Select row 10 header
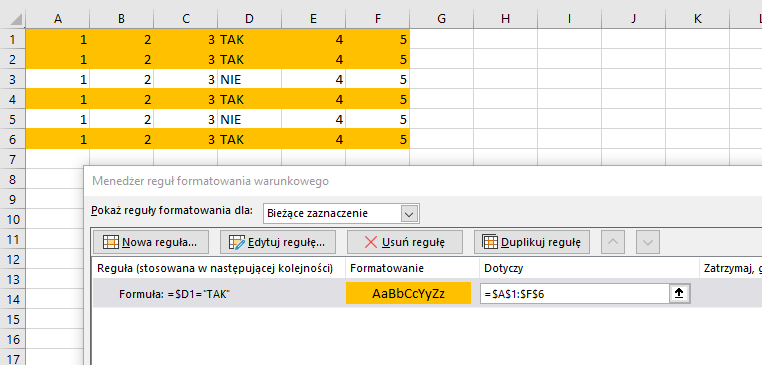This screenshot has height=365, width=762. (13, 219)
